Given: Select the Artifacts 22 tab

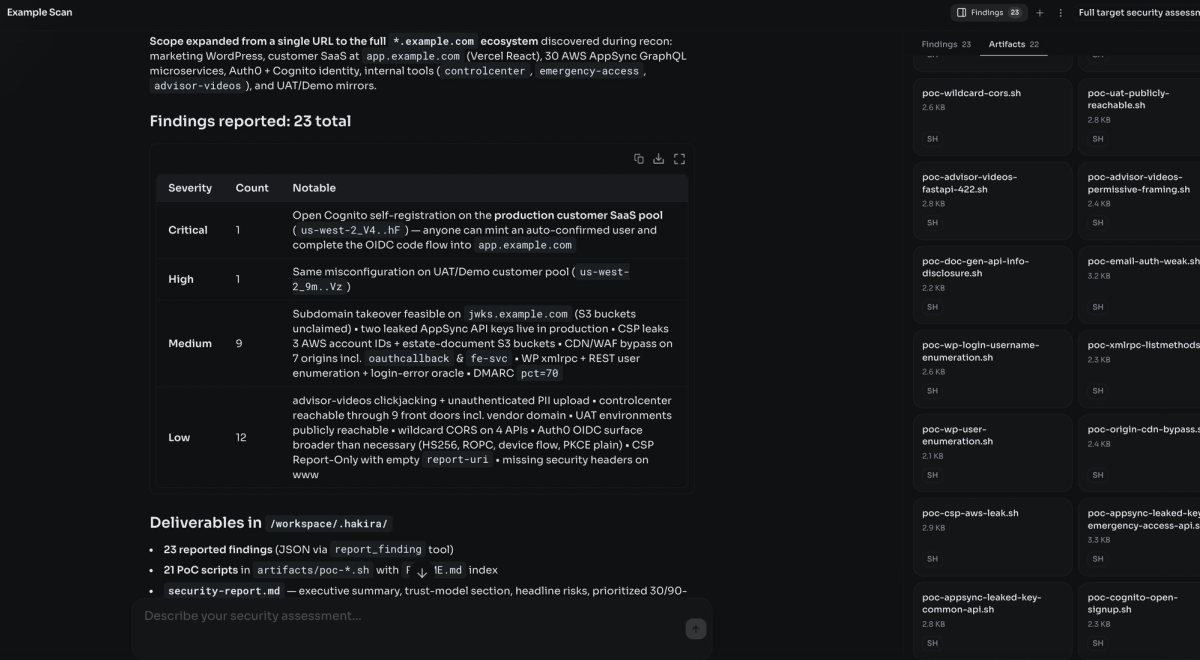Looking at the screenshot, I should point(1014,44).
